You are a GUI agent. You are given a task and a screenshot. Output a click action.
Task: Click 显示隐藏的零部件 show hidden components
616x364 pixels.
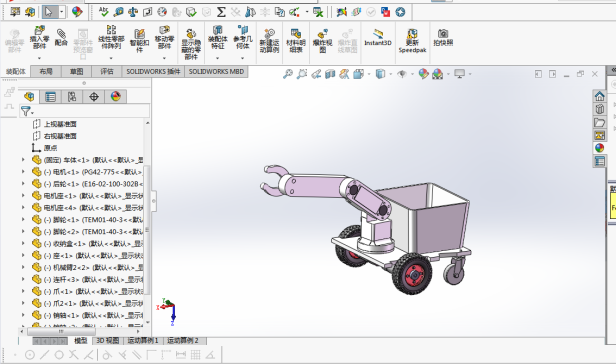click(x=191, y=44)
